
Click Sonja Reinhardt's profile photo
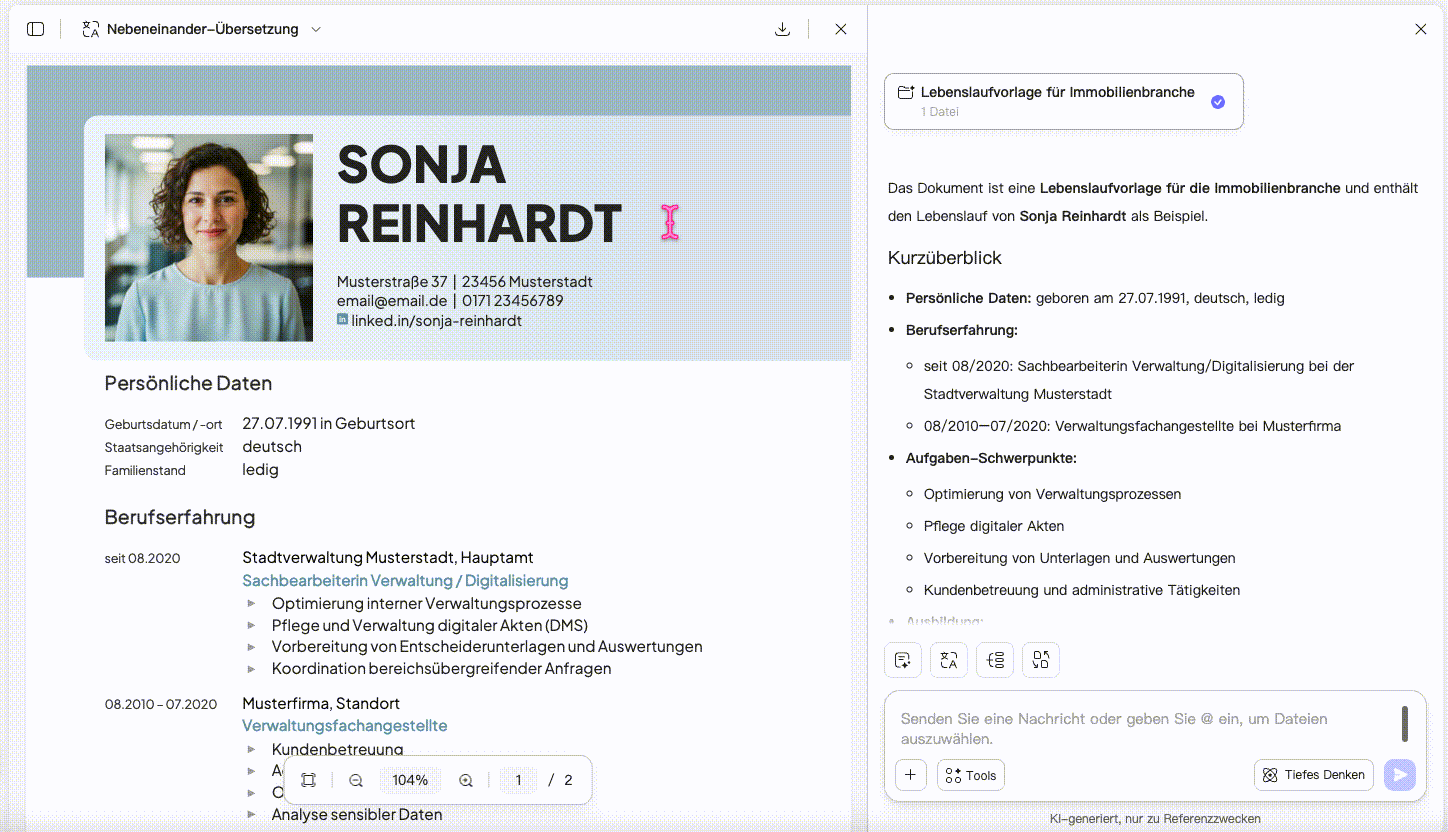[209, 238]
